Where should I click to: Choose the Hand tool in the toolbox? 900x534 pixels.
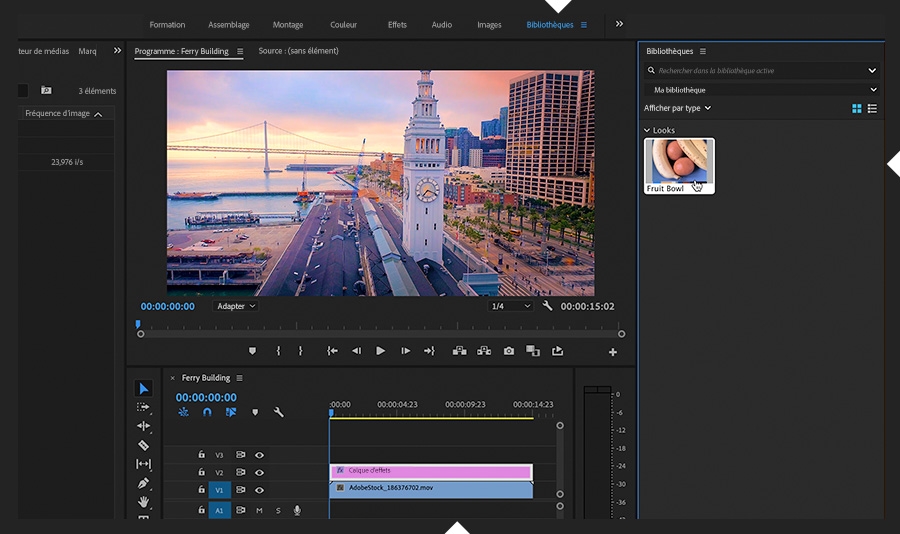pos(143,501)
